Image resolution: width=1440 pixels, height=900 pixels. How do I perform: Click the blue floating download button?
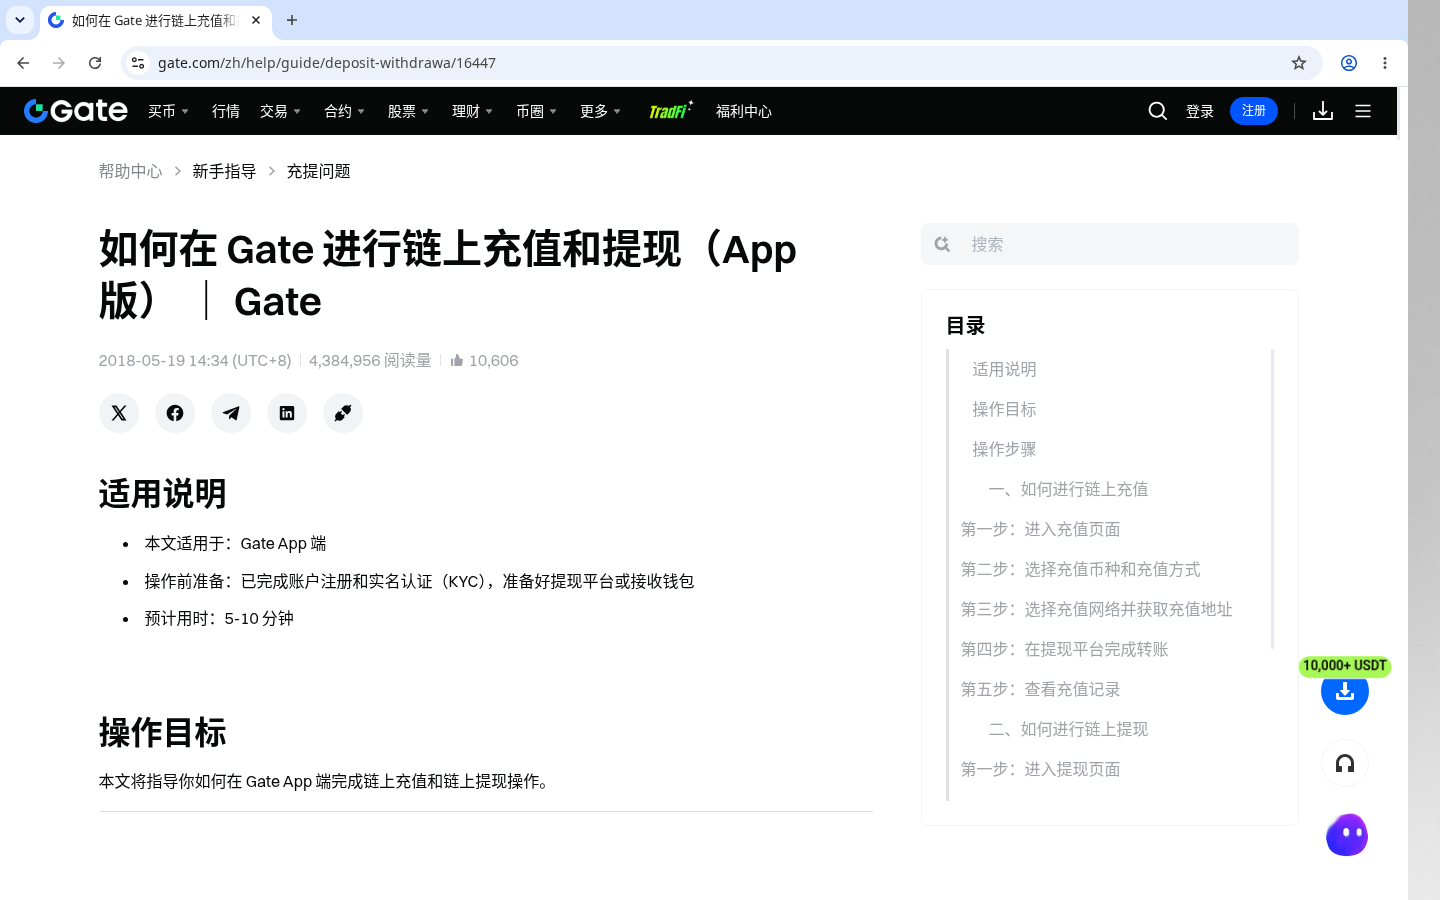coord(1345,691)
